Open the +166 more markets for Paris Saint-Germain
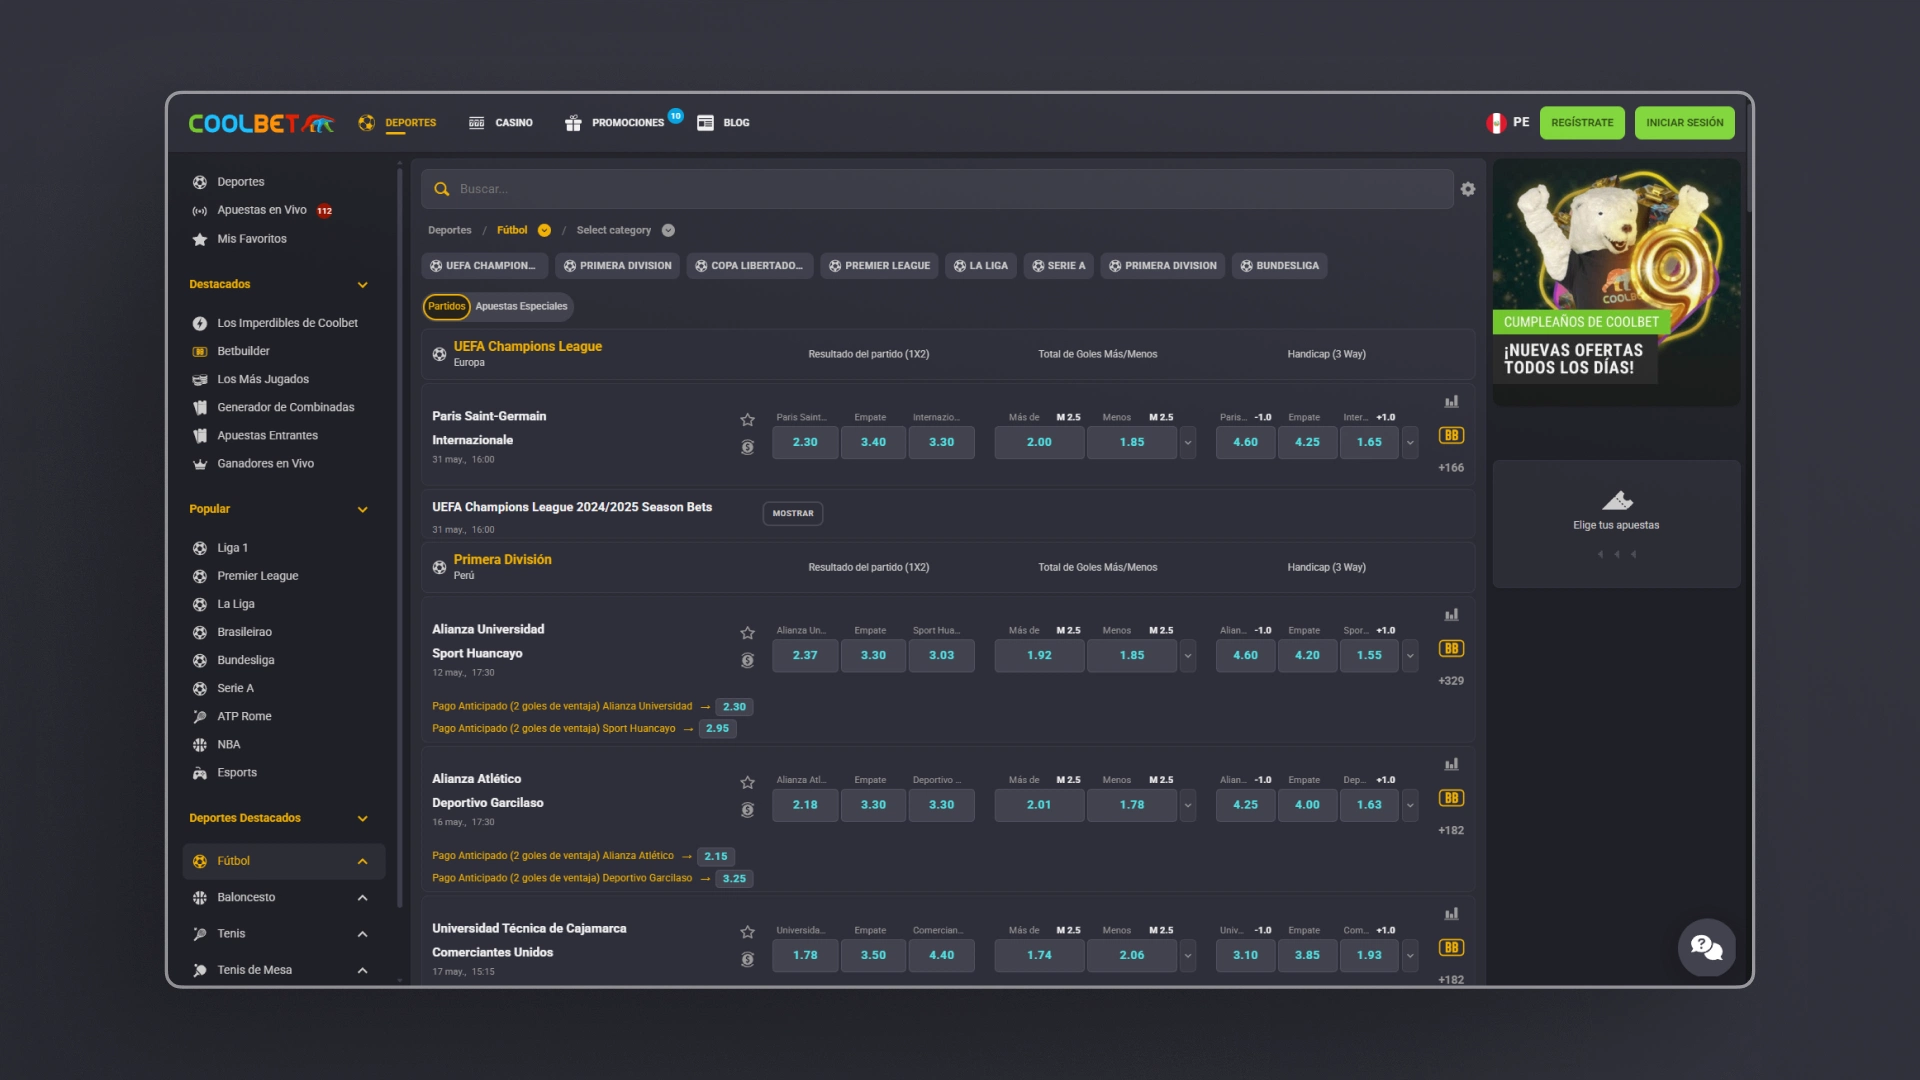 point(1451,468)
